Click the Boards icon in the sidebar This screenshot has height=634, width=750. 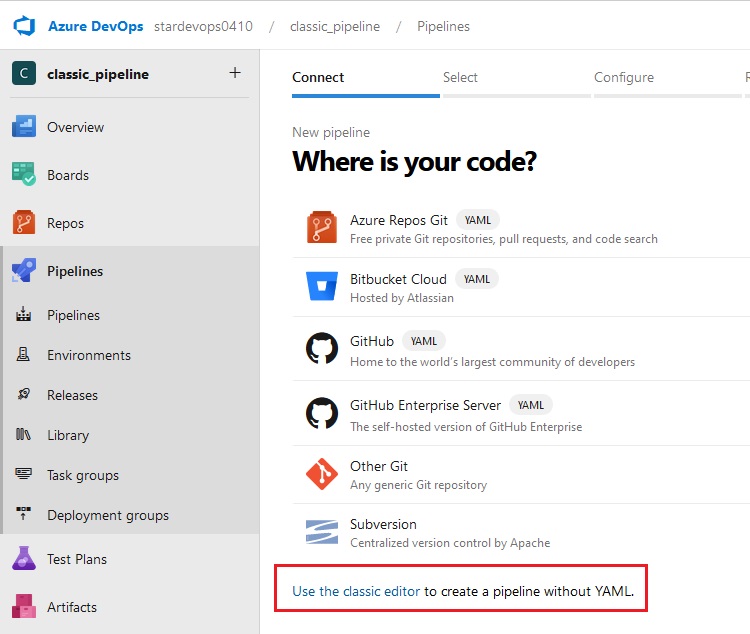point(24,174)
